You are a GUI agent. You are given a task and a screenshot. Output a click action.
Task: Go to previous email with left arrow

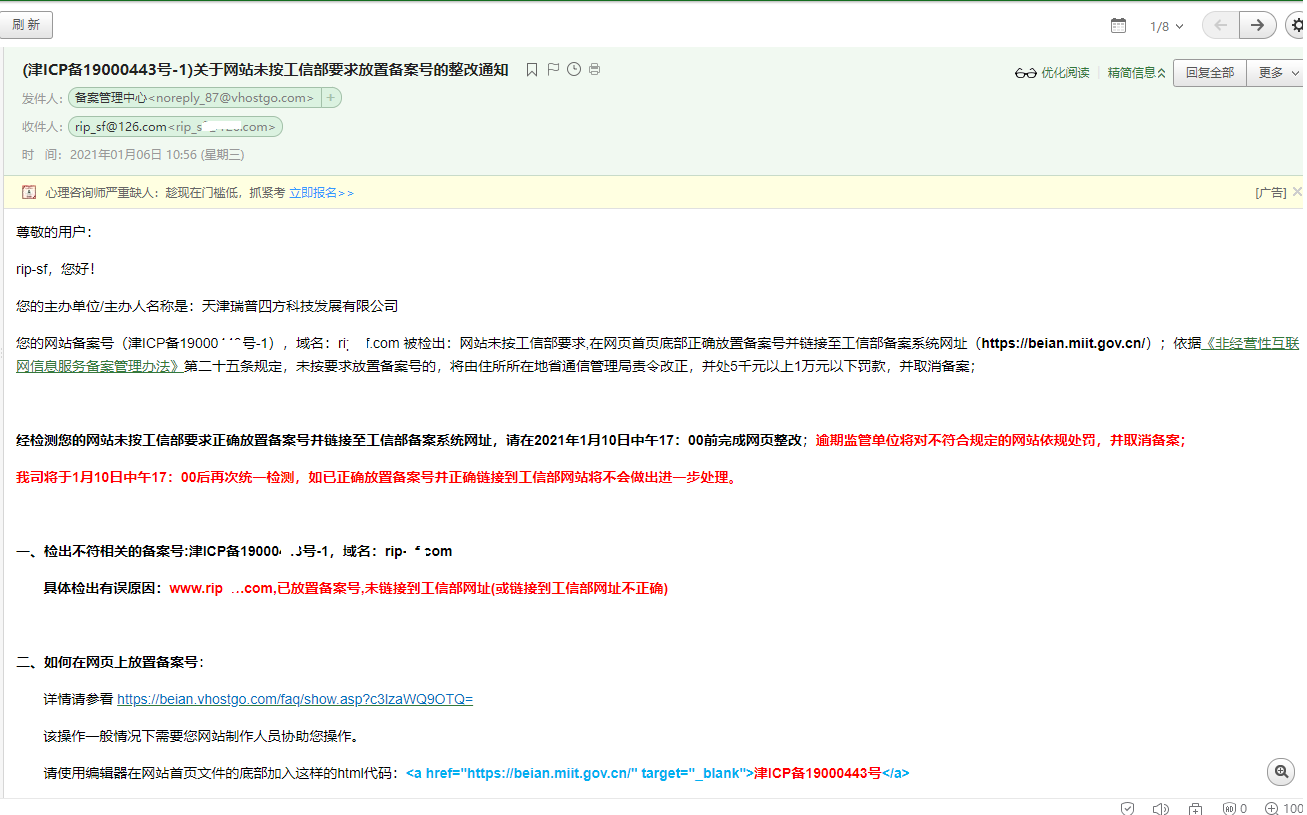1220,25
